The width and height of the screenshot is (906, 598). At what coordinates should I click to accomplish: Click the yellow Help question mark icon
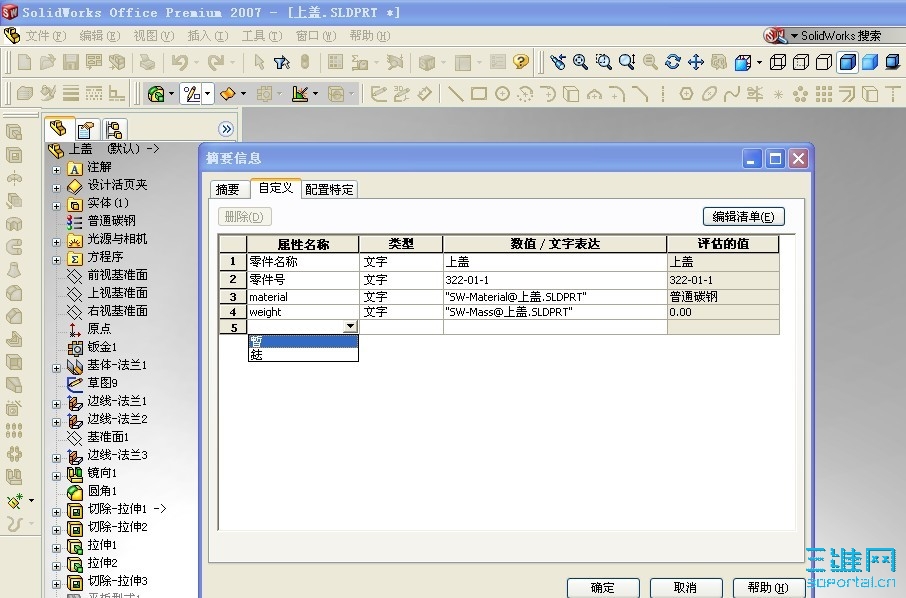click(521, 62)
